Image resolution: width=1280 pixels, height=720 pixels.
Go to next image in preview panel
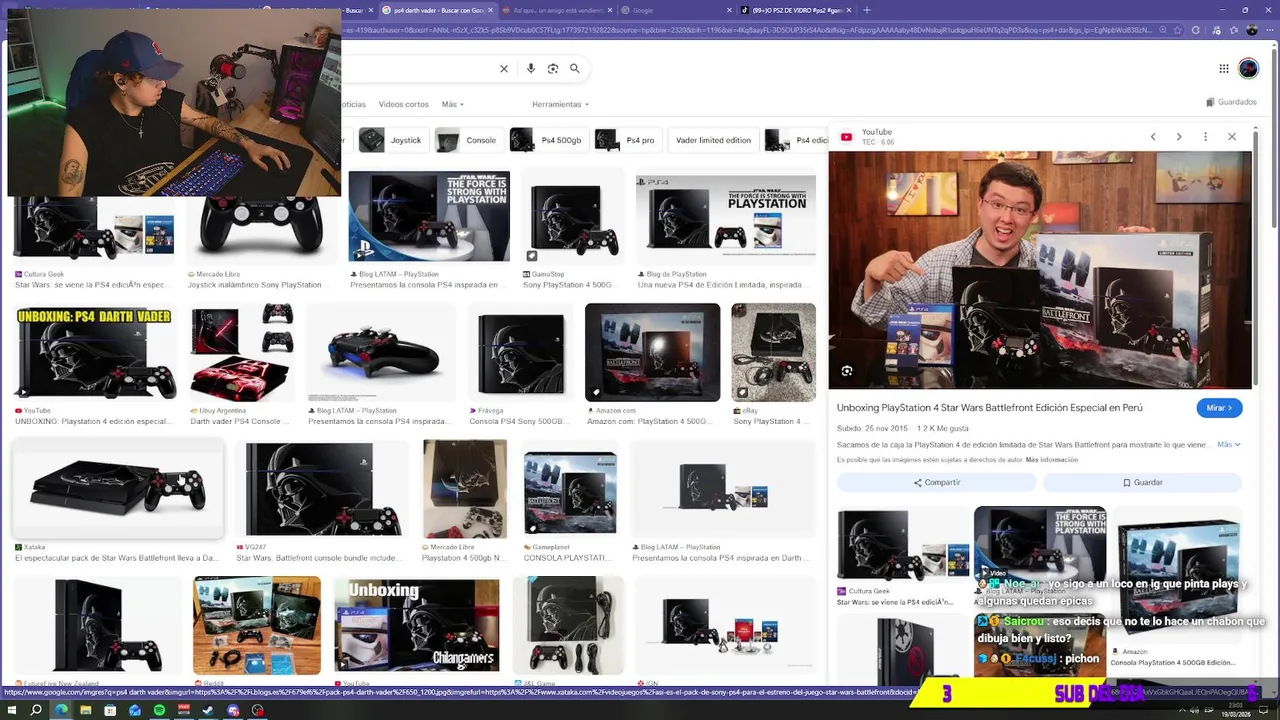click(x=1179, y=137)
